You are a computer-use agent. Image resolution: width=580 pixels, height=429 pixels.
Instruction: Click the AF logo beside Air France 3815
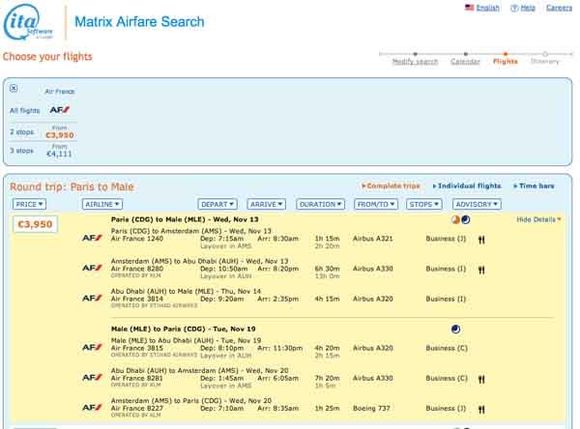click(x=92, y=347)
